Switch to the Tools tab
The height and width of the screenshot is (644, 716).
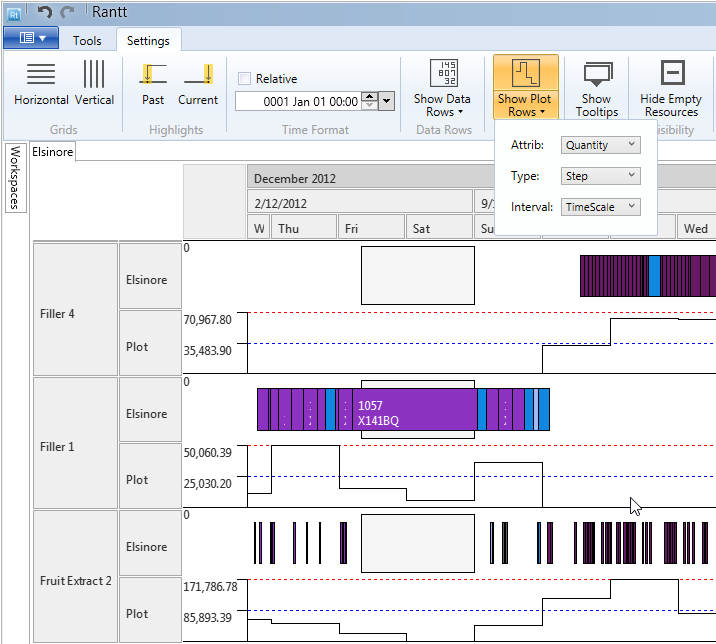87,41
